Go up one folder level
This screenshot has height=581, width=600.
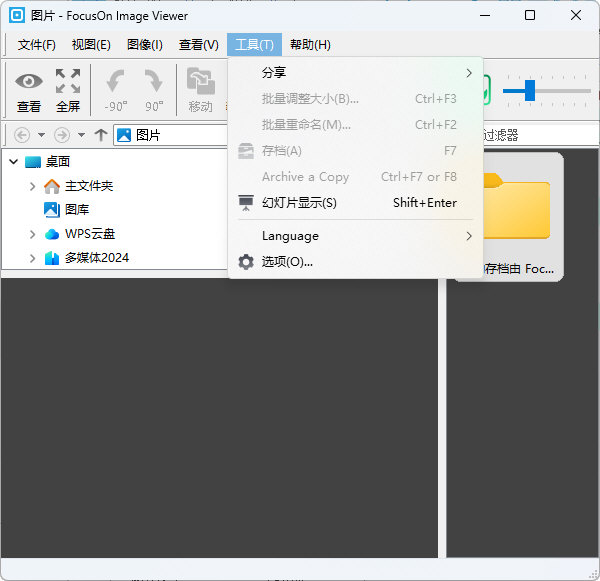point(101,135)
